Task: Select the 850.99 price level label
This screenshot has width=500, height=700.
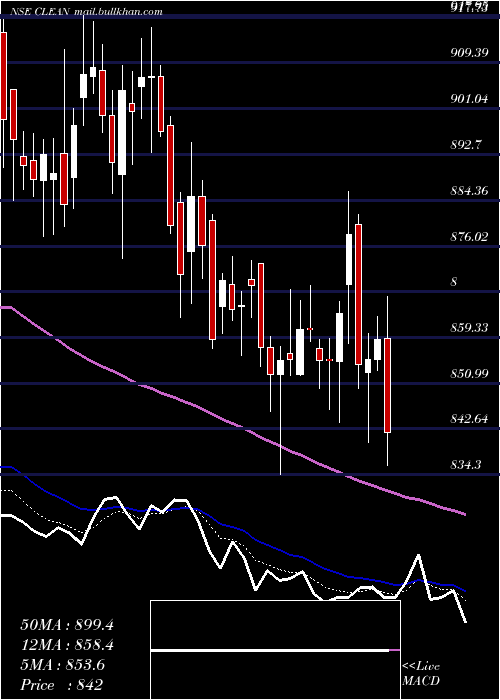Action: pyautogui.click(x=469, y=374)
